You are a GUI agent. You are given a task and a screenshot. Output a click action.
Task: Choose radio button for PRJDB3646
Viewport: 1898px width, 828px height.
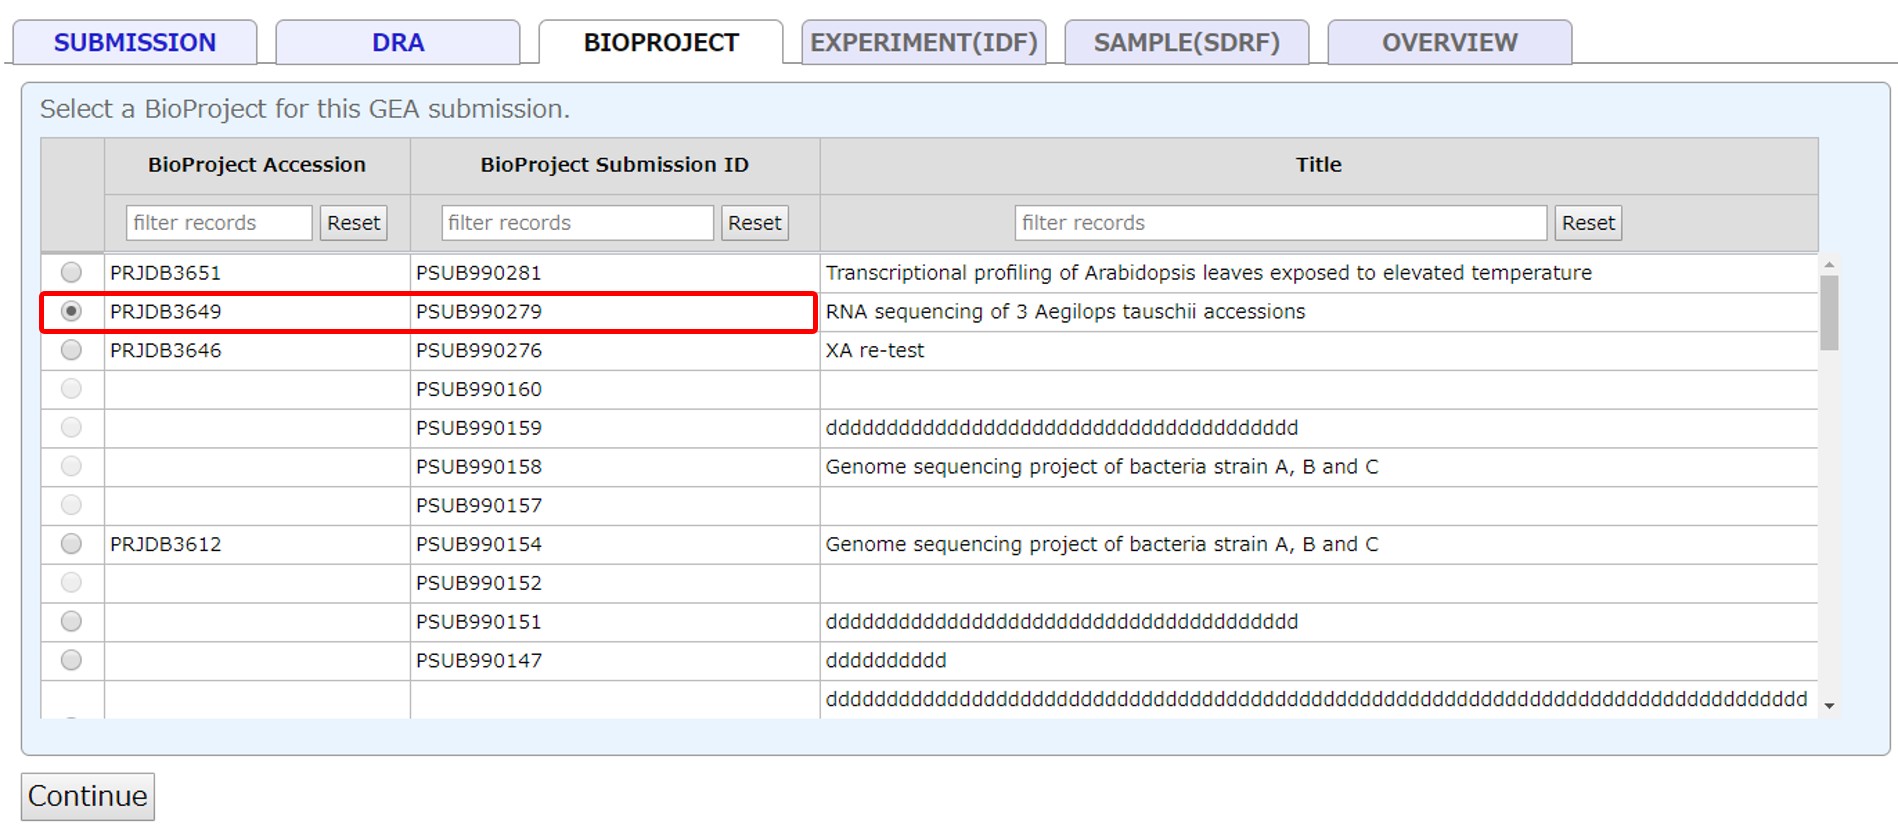pos(71,350)
